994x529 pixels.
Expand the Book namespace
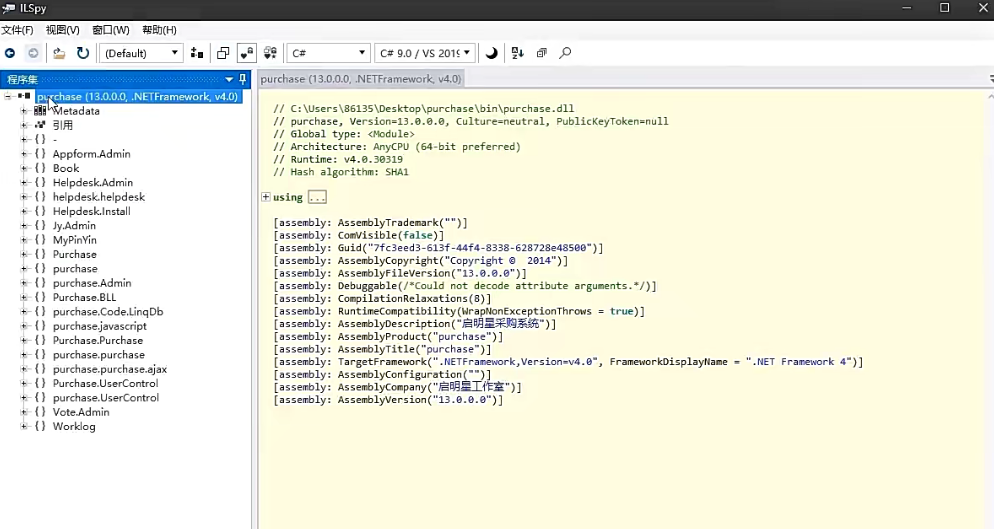(23, 168)
